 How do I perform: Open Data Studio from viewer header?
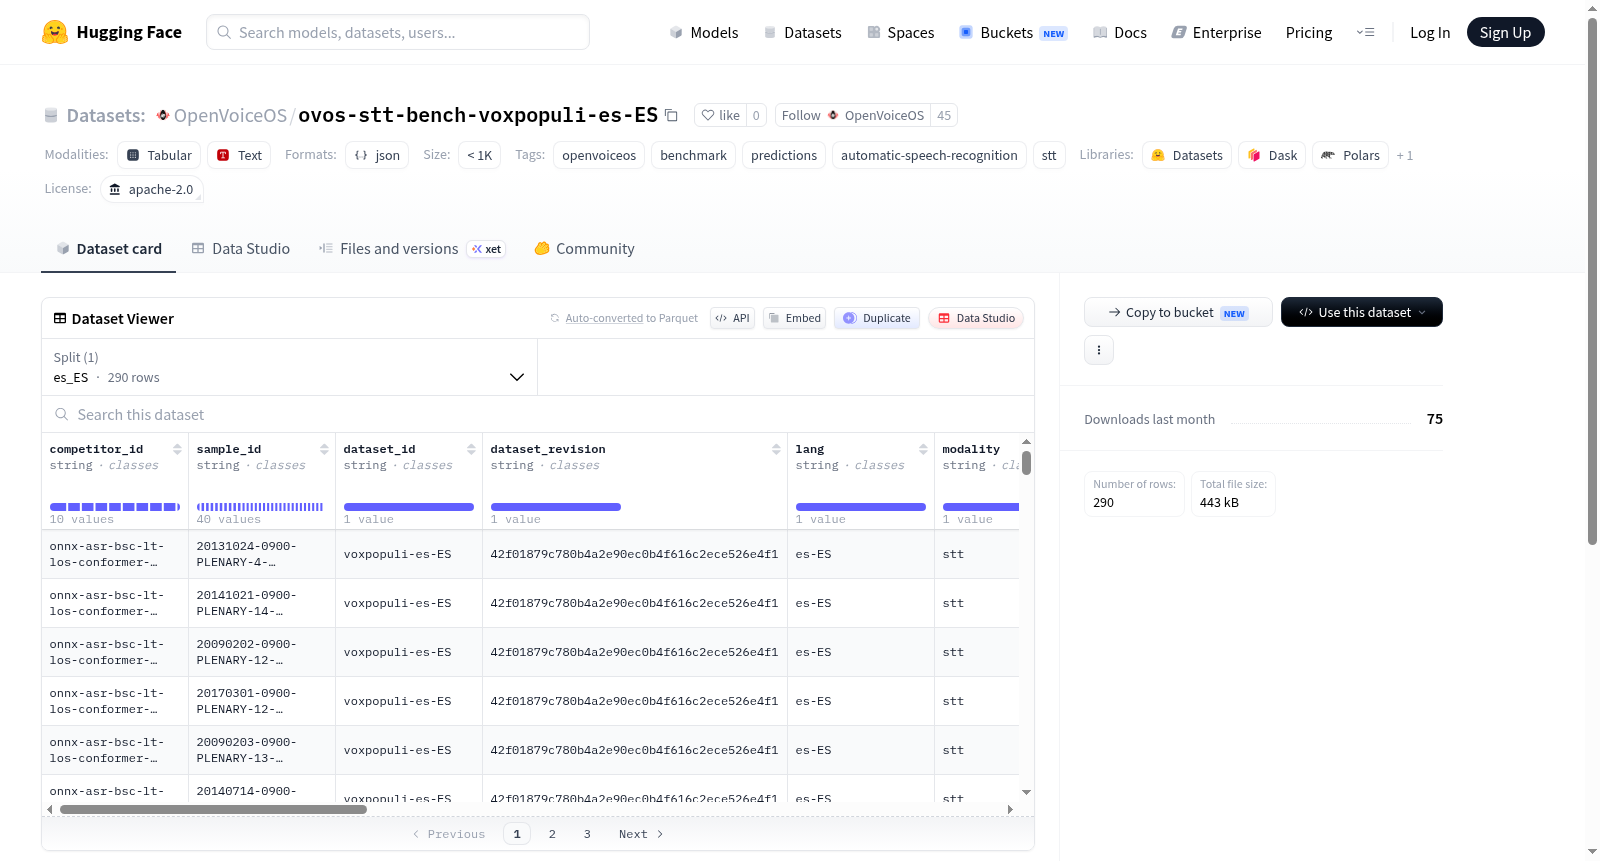[x=976, y=318]
